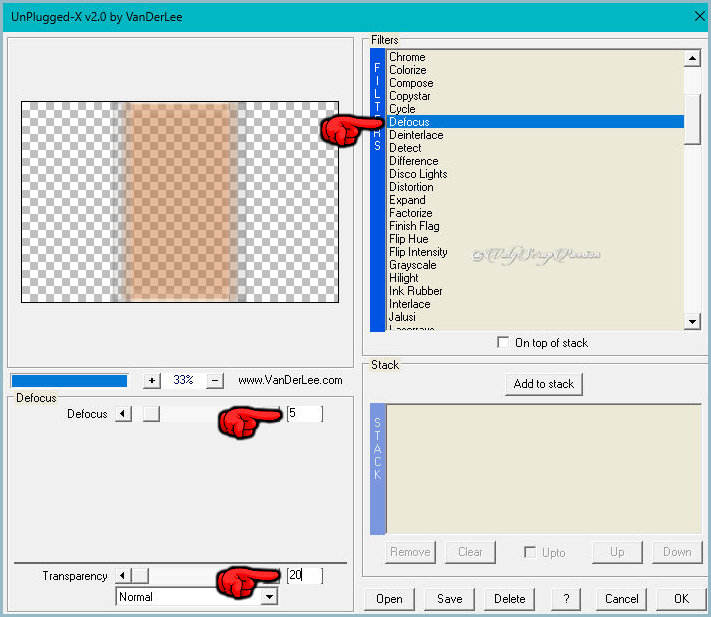Click the Up button
Viewport: 711px width, 617px height.
click(617, 552)
